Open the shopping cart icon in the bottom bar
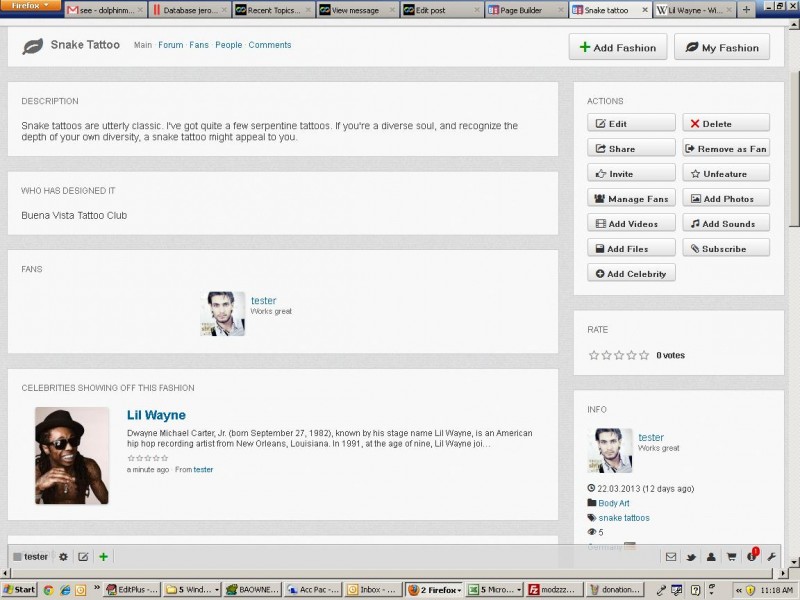Screen dimensions: 800x600 coord(731,557)
